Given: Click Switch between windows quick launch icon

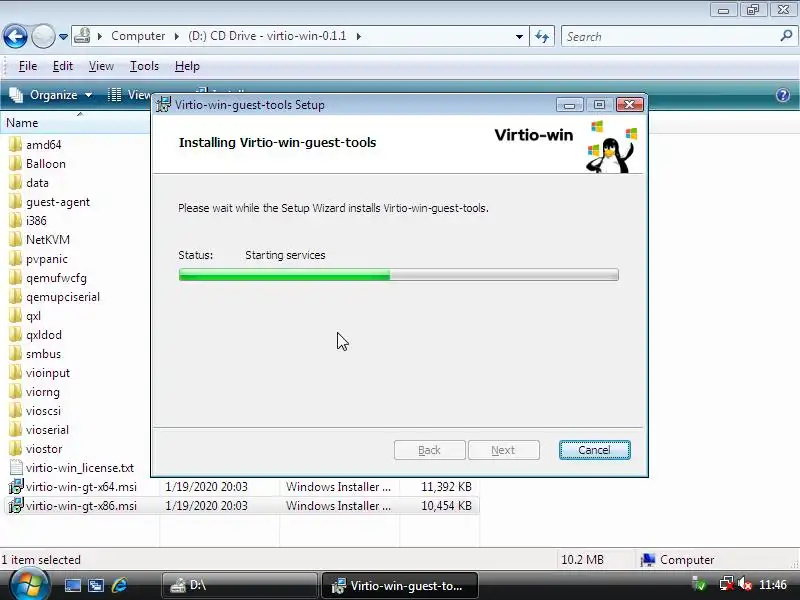Looking at the screenshot, I should [x=96, y=585].
